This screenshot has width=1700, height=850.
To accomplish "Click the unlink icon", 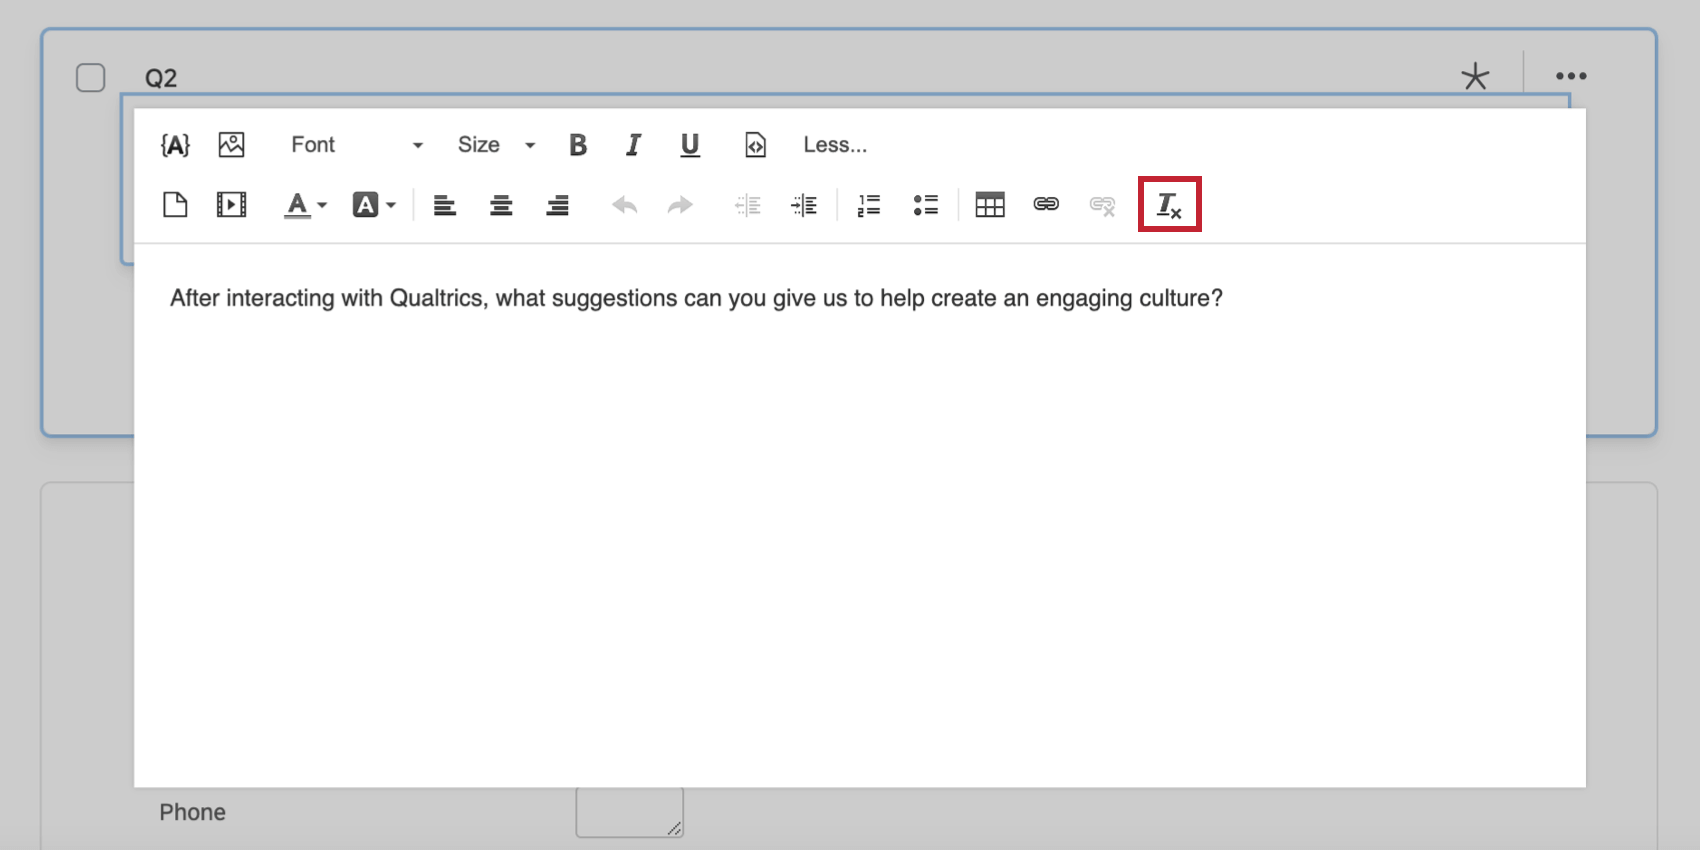I will pos(1102,205).
